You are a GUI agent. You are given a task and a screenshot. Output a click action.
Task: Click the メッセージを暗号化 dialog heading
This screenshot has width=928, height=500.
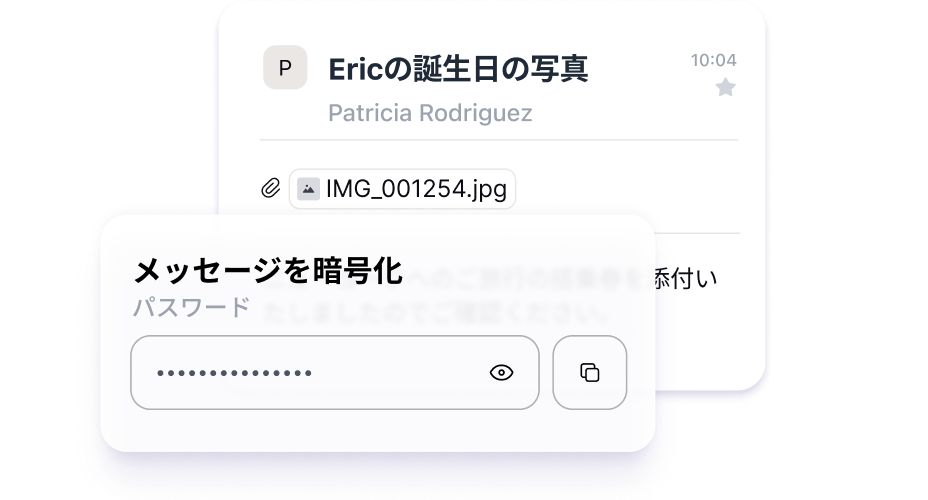[268, 271]
